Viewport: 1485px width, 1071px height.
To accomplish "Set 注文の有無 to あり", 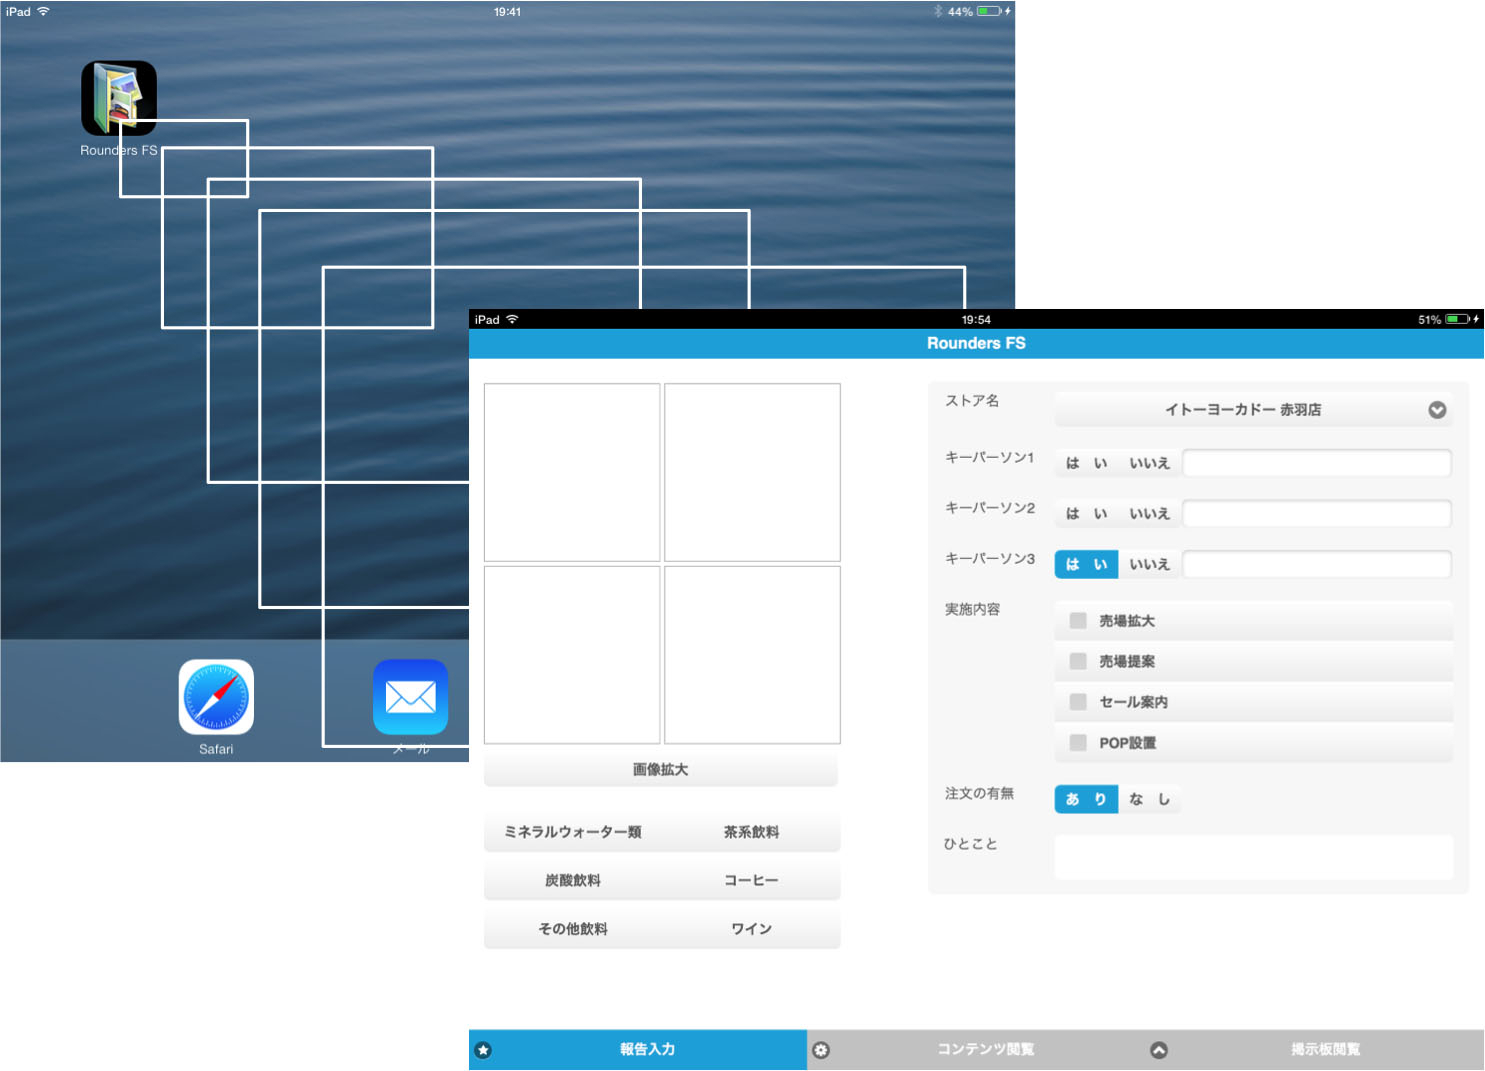I will click(1086, 799).
